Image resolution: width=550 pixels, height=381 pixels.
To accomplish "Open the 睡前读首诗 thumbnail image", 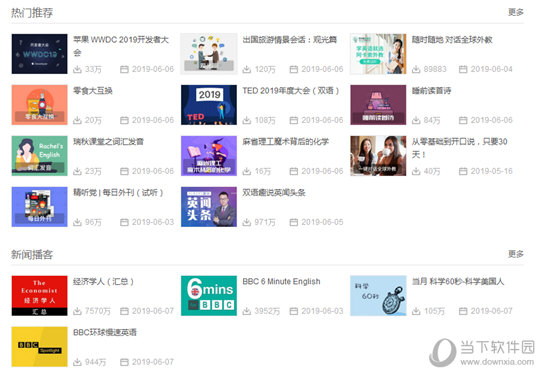I will pyautogui.click(x=378, y=105).
